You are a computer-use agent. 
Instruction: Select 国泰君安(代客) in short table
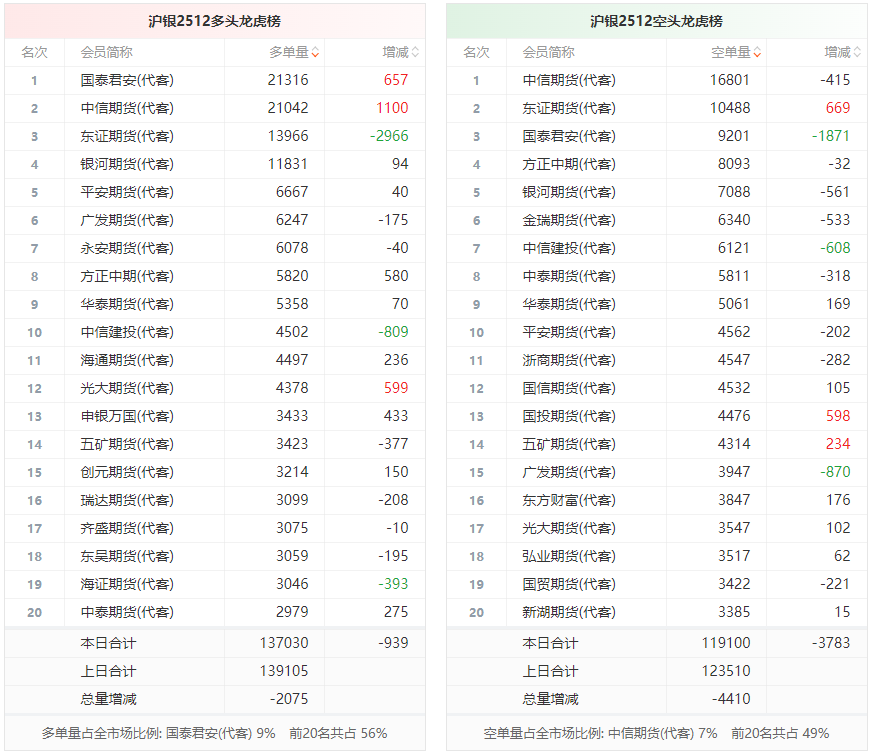pos(569,136)
